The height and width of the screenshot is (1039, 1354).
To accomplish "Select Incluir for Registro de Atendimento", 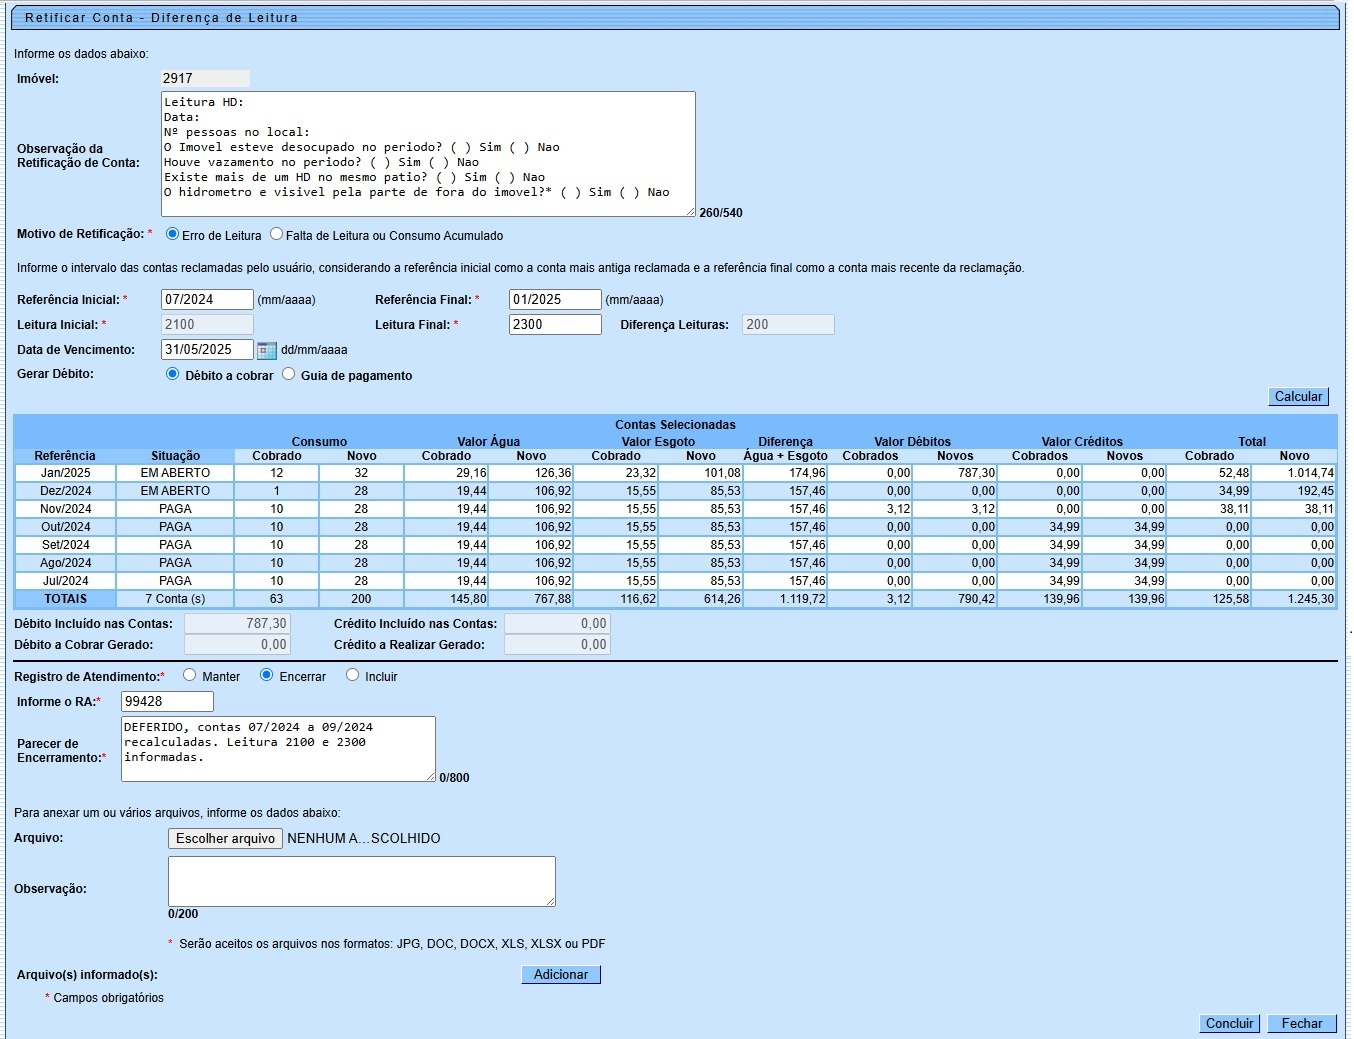I will click(x=352, y=675).
